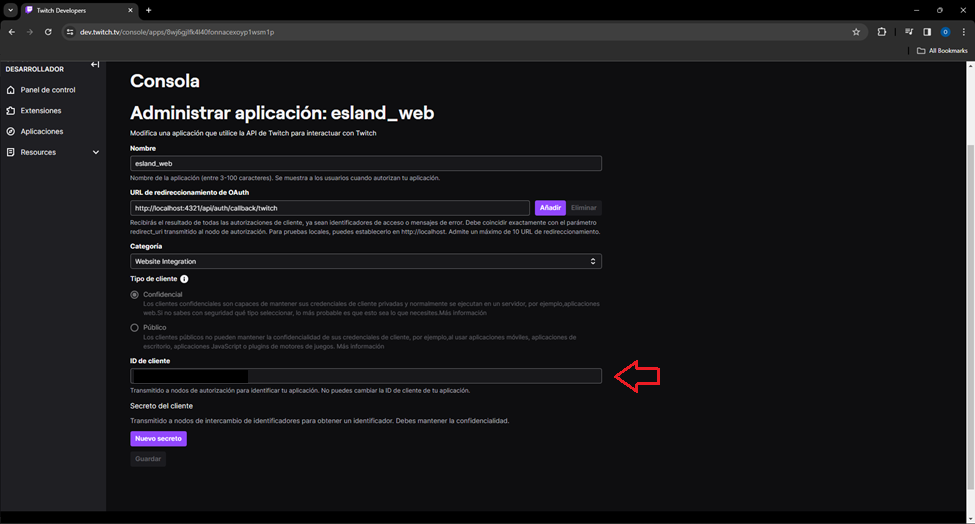Image resolution: width=975 pixels, height=524 pixels.
Task: Click the page vertical scrollbar
Action: 971,317
